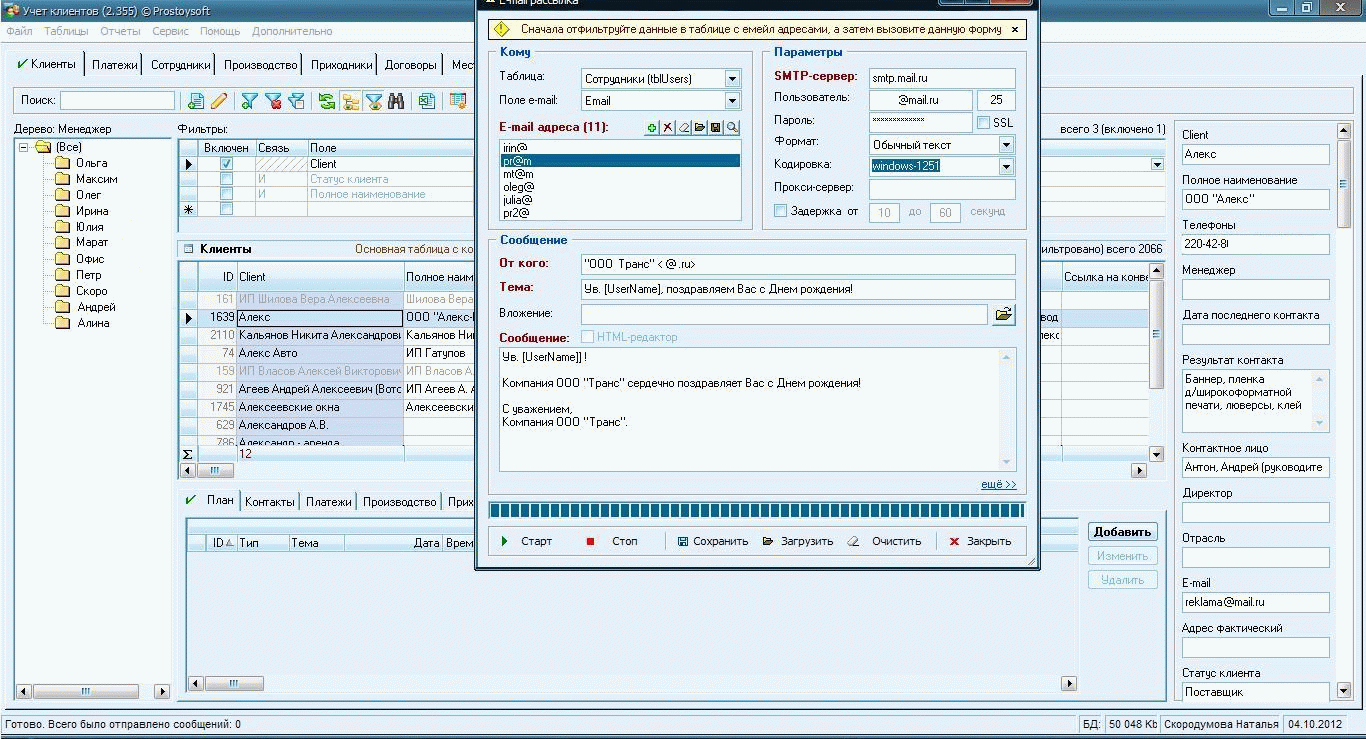Click the add filter funnel icon
This screenshot has height=739, width=1366.
click(249, 101)
